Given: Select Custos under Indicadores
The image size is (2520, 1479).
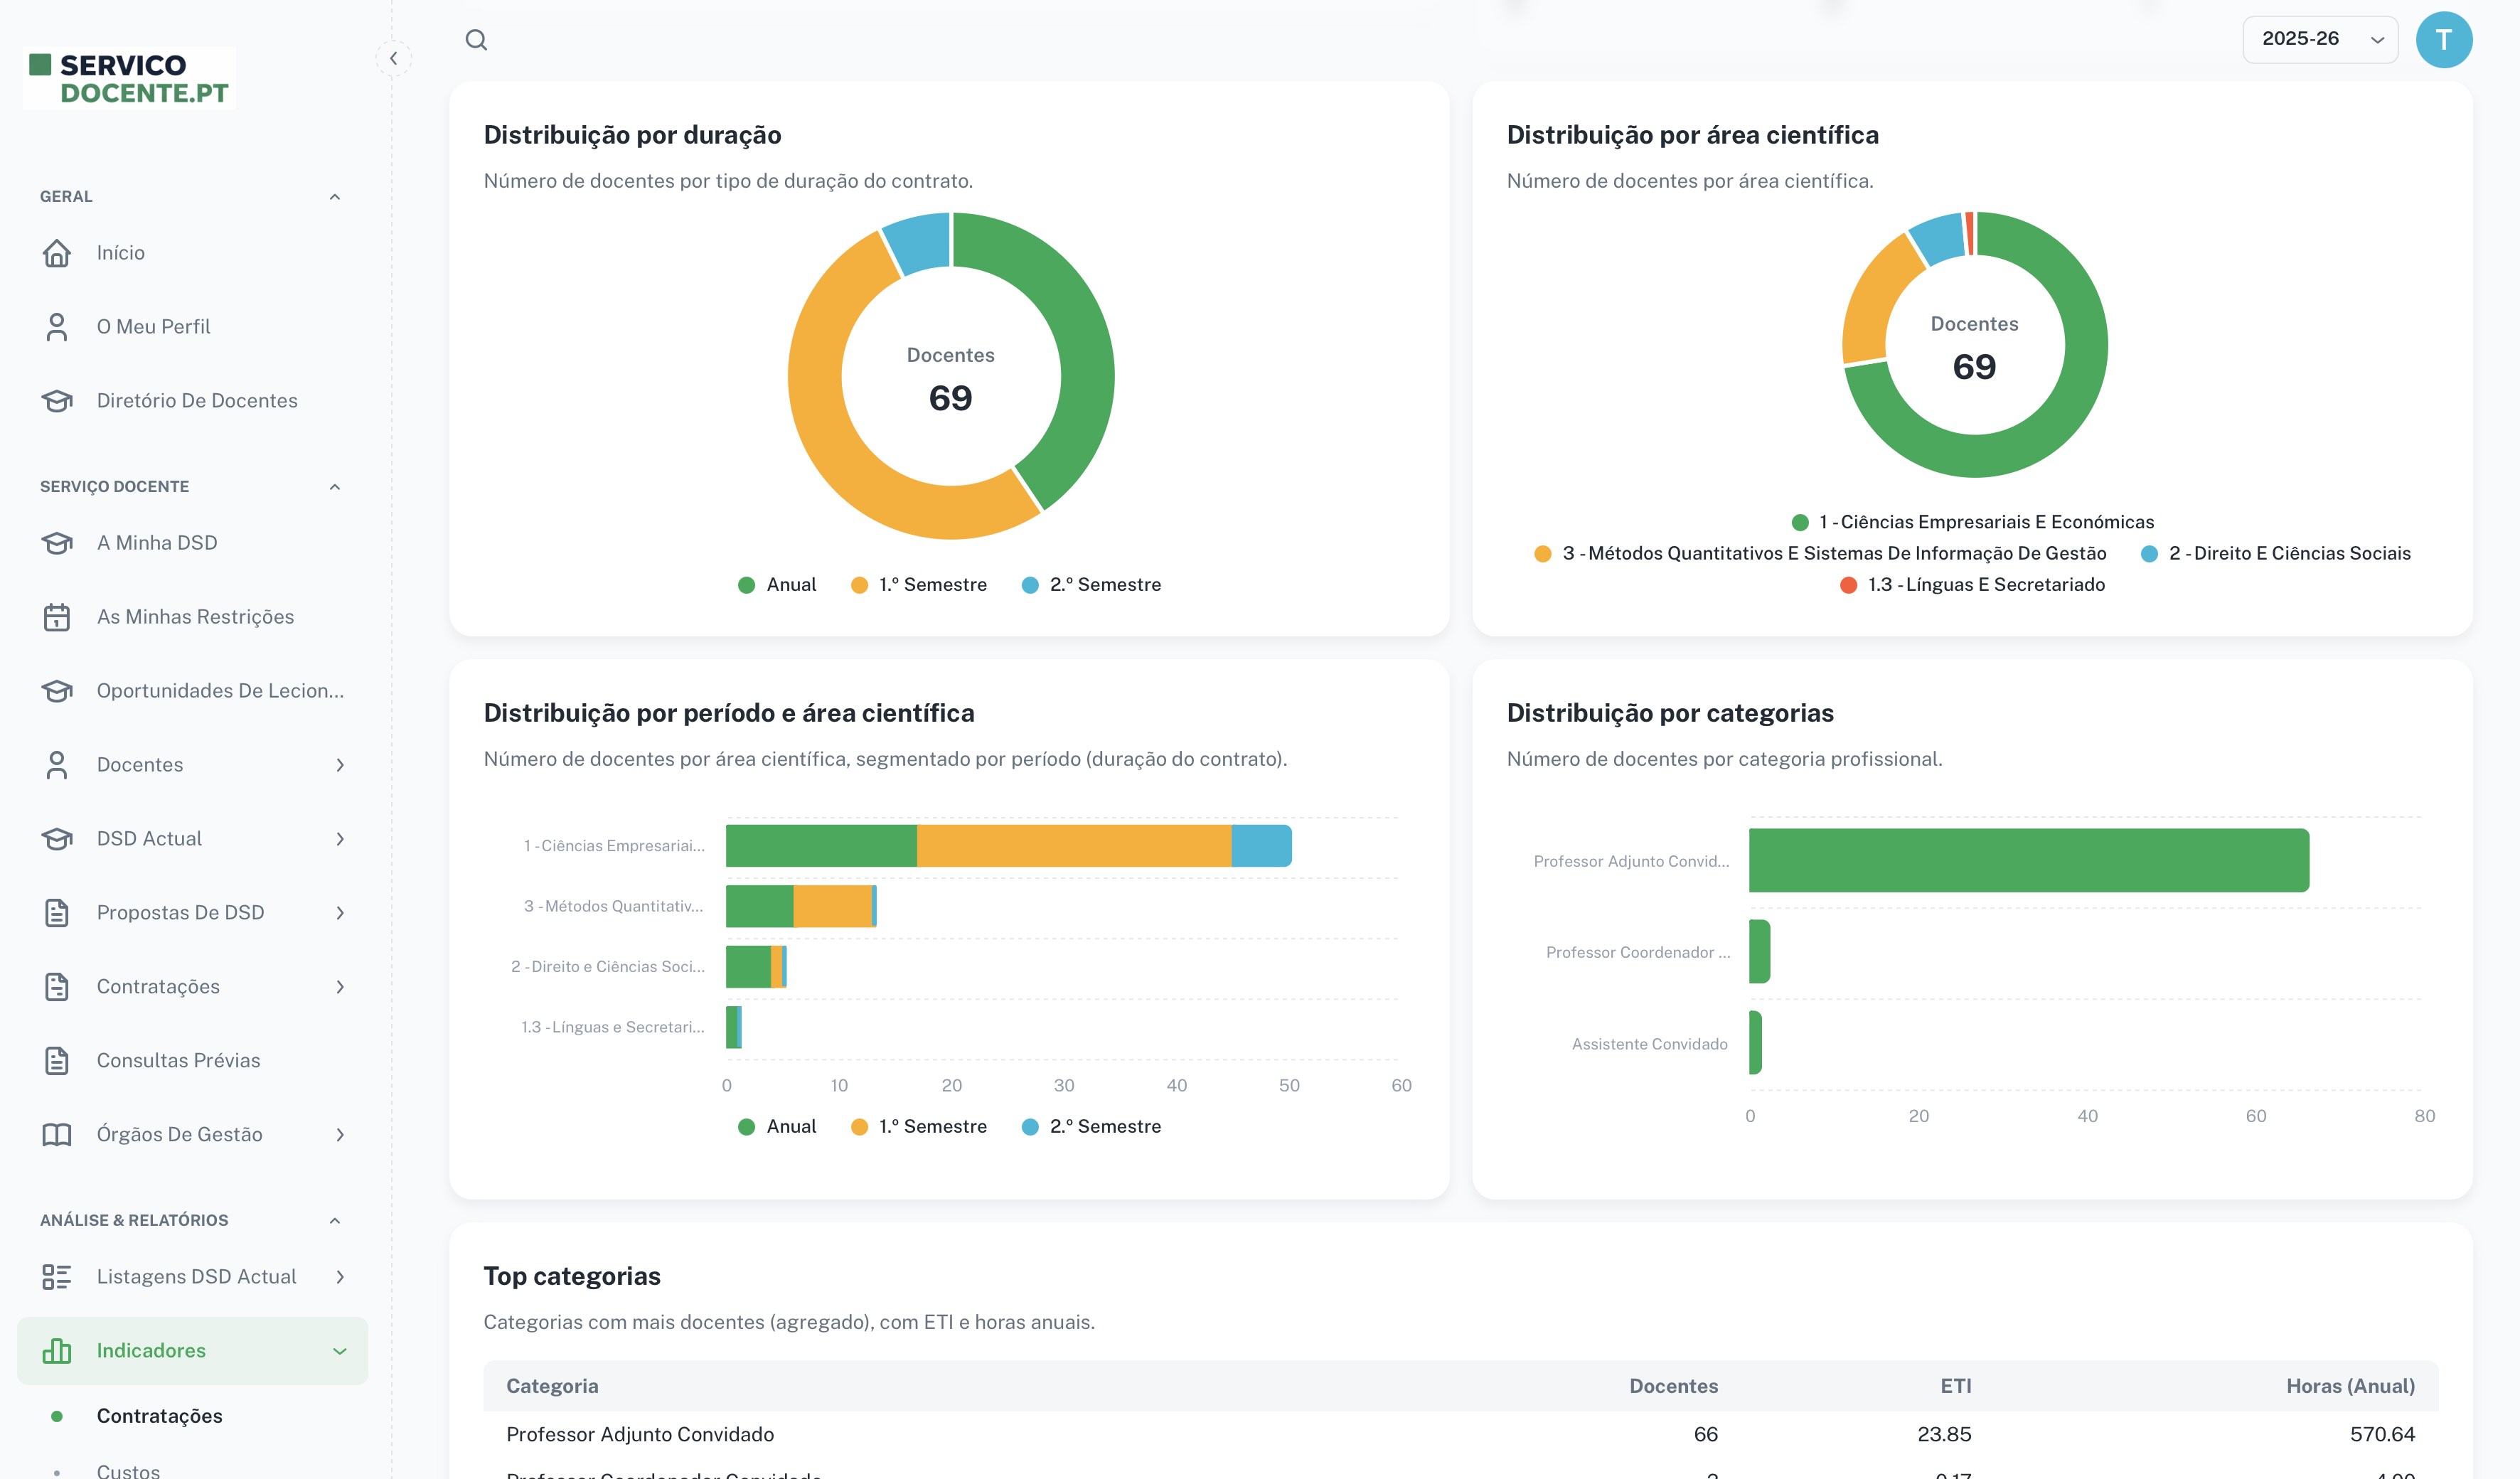Looking at the screenshot, I should [128, 1470].
